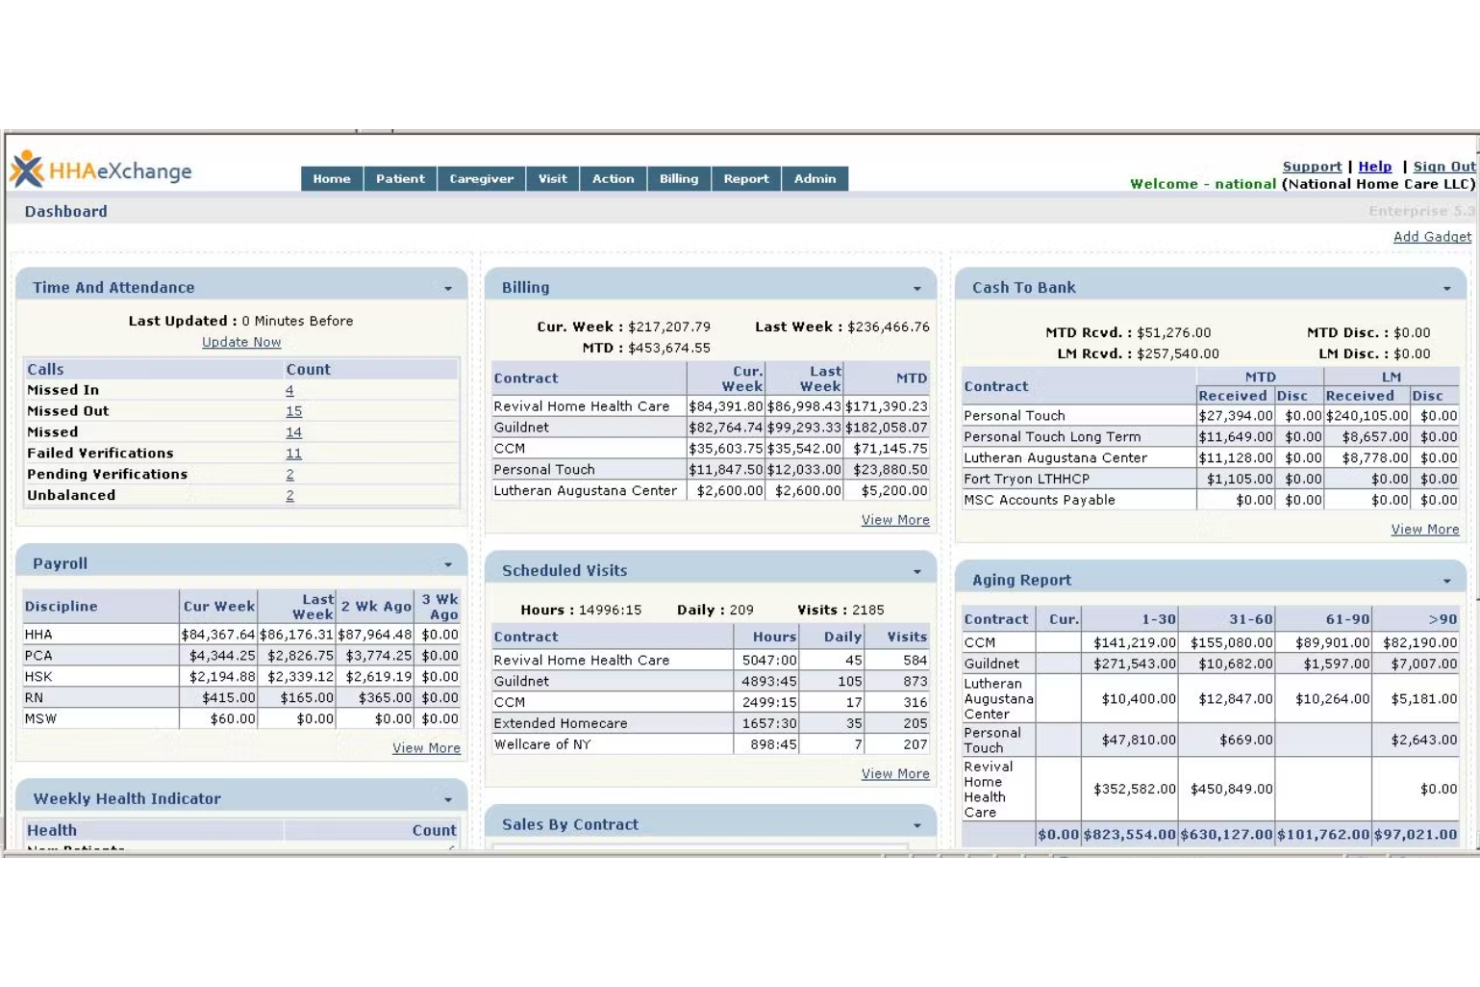Click the Hours column header in Scheduled Visits

coord(774,636)
